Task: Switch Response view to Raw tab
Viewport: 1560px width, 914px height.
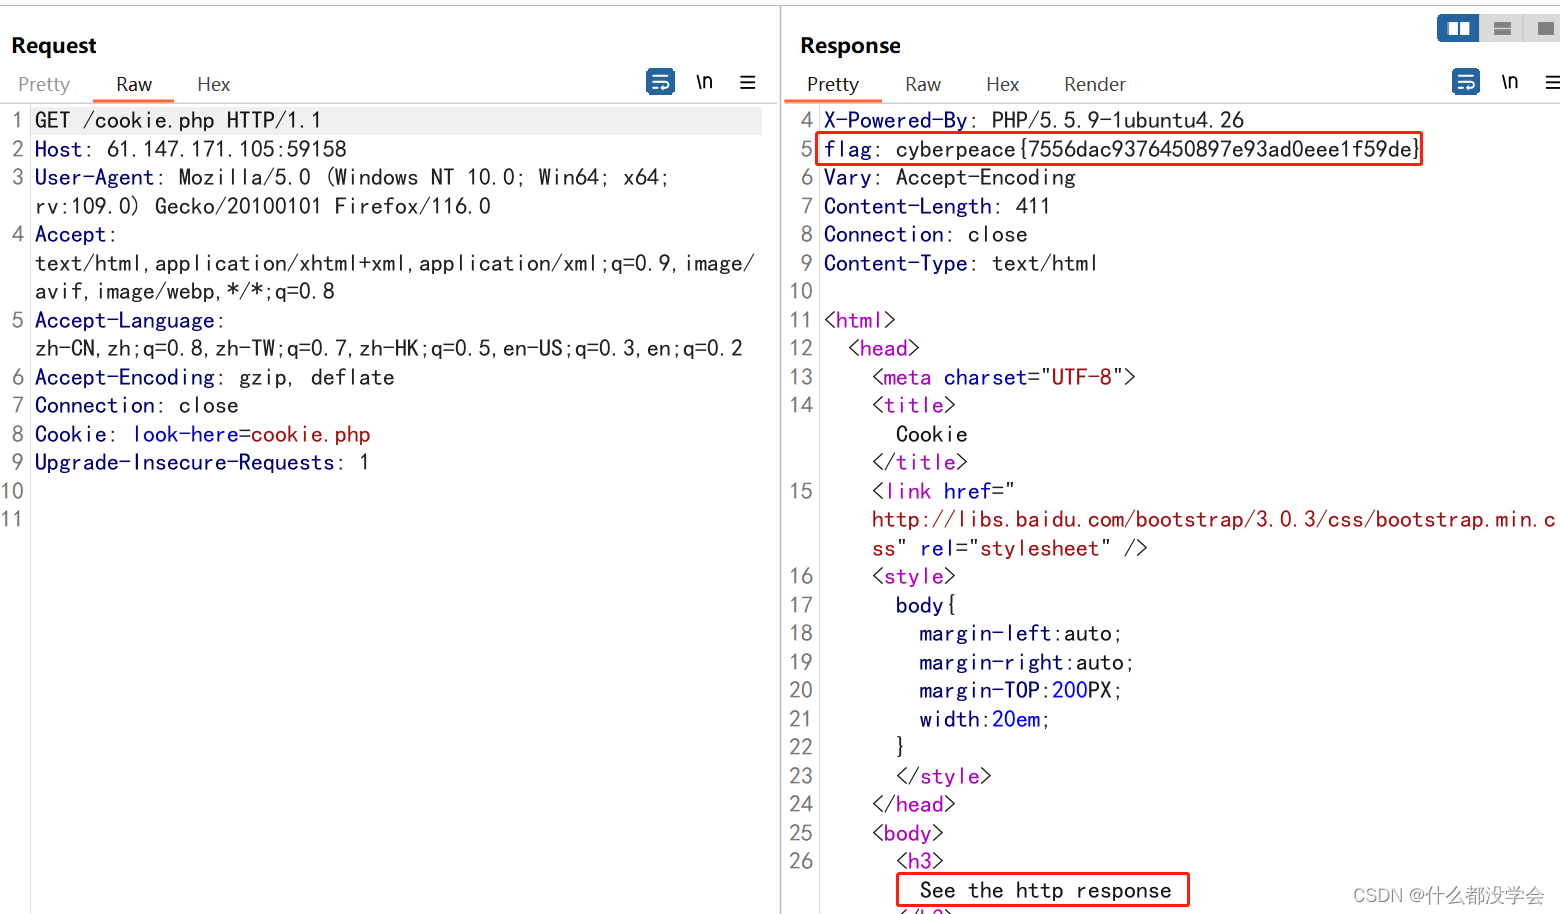Action: (923, 84)
